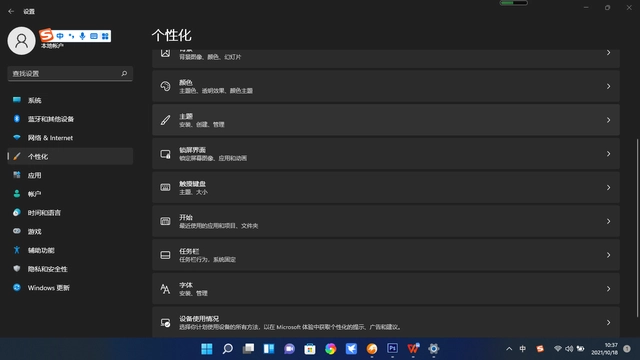Expand 背景 row via its chevron
The image size is (640, 360).
608,53
